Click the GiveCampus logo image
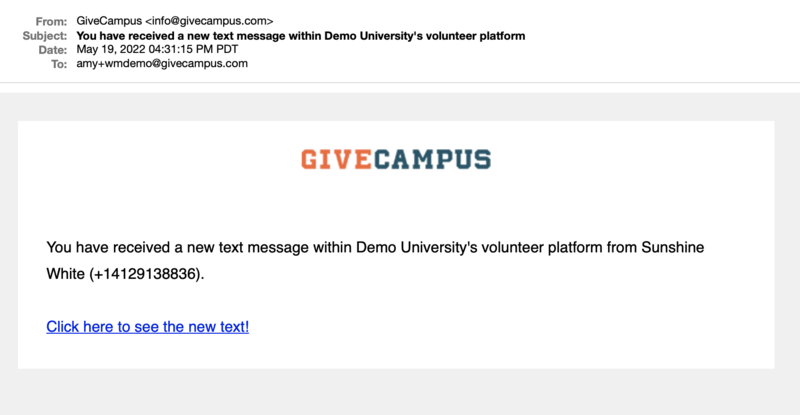 coord(396,159)
